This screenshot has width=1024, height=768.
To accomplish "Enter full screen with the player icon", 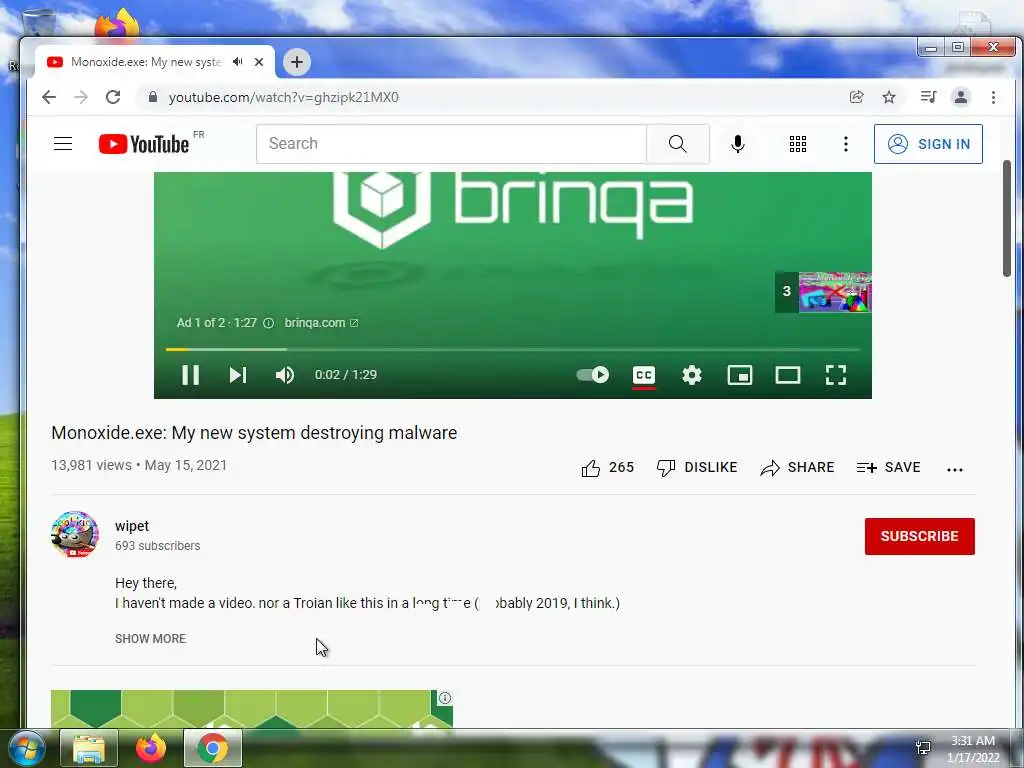I will pos(836,375).
